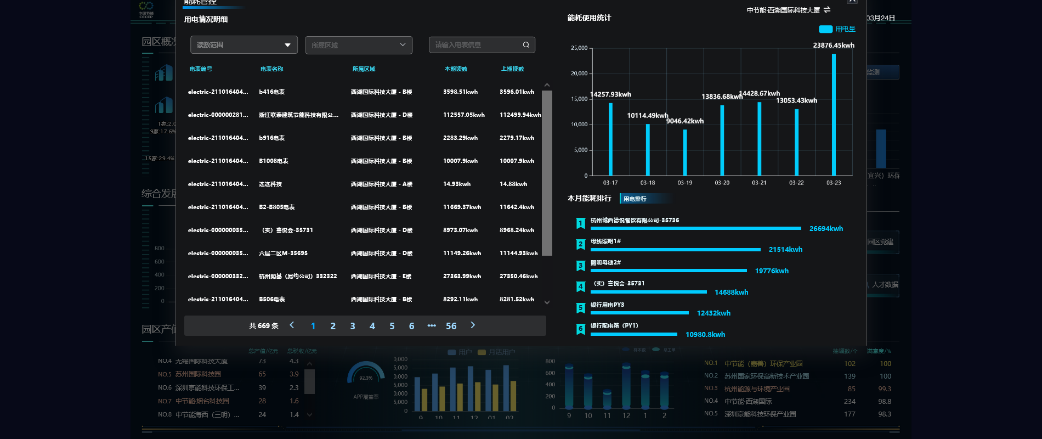
Task: Click the rank 5 badge in the monthly ranking
Action: (x=580, y=308)
